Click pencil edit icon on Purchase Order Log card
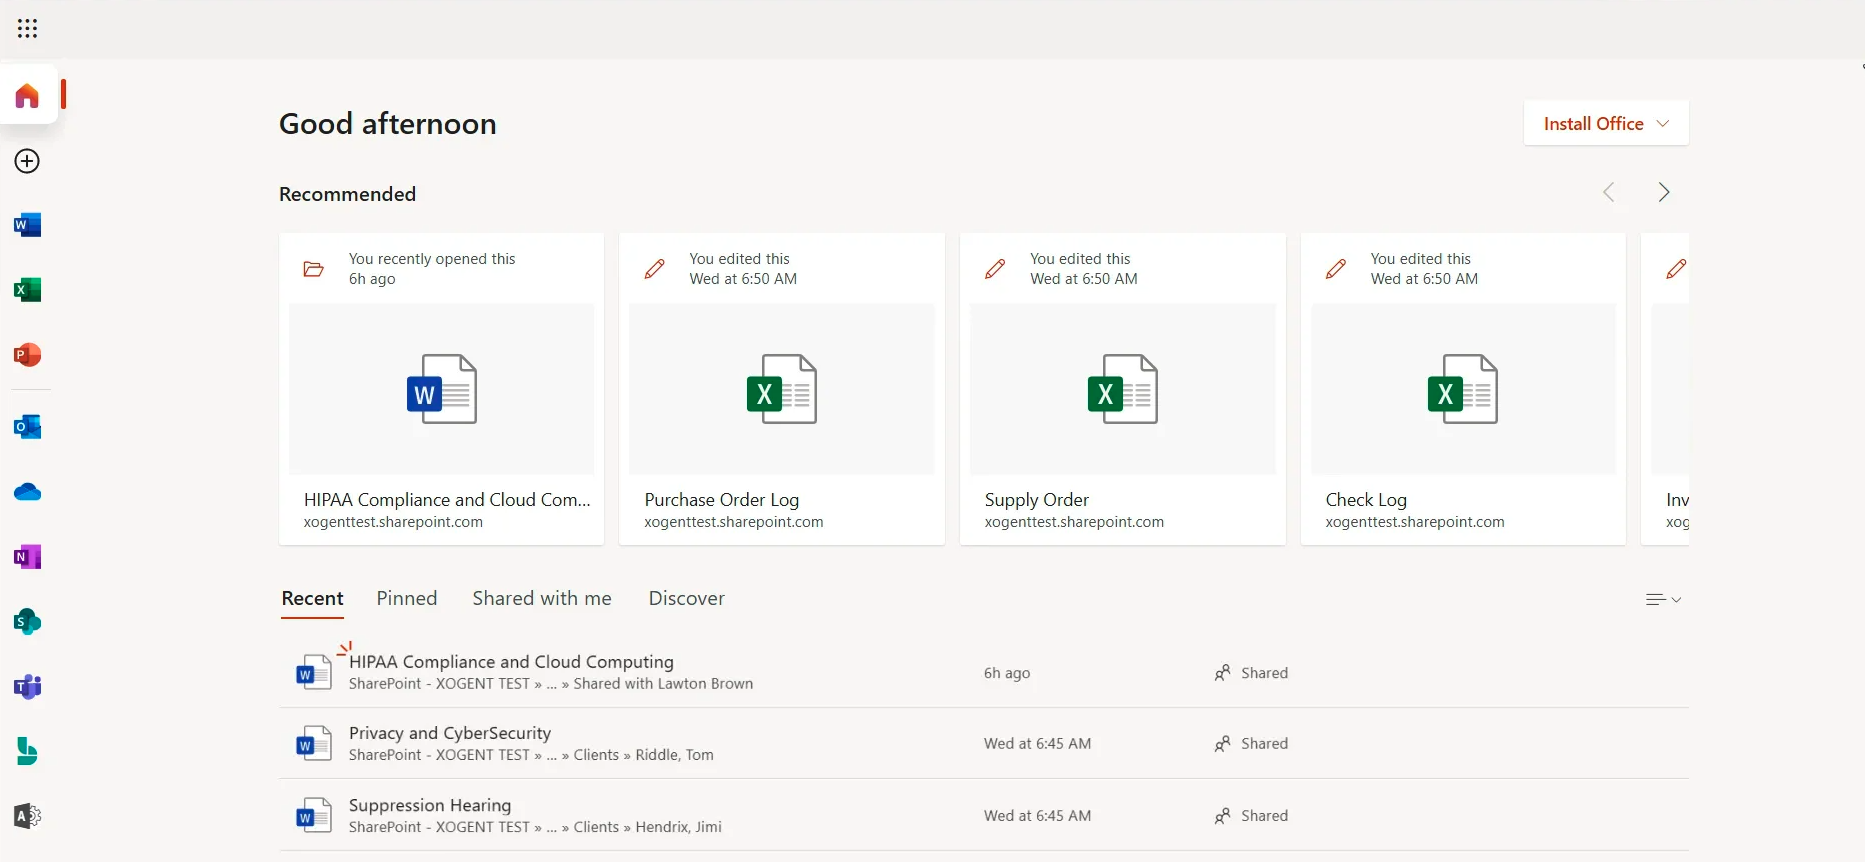This screenshot has width=1865, height=862. [654, 268]
